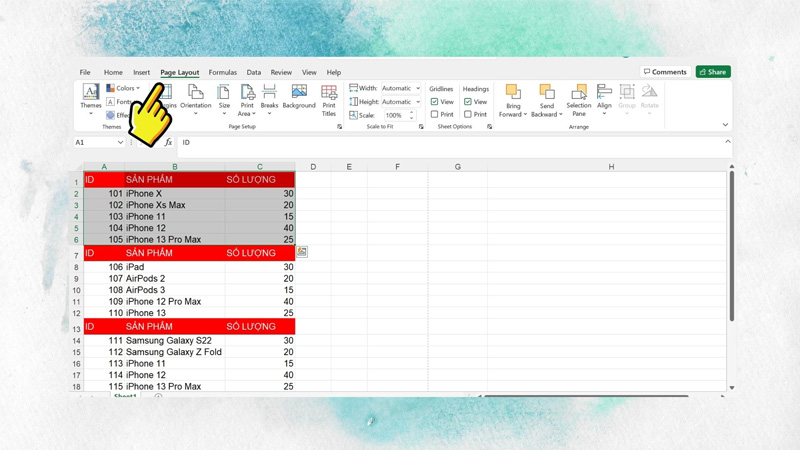Switch to the Insert tab
The image size is (800, 450).
point(141,72)
